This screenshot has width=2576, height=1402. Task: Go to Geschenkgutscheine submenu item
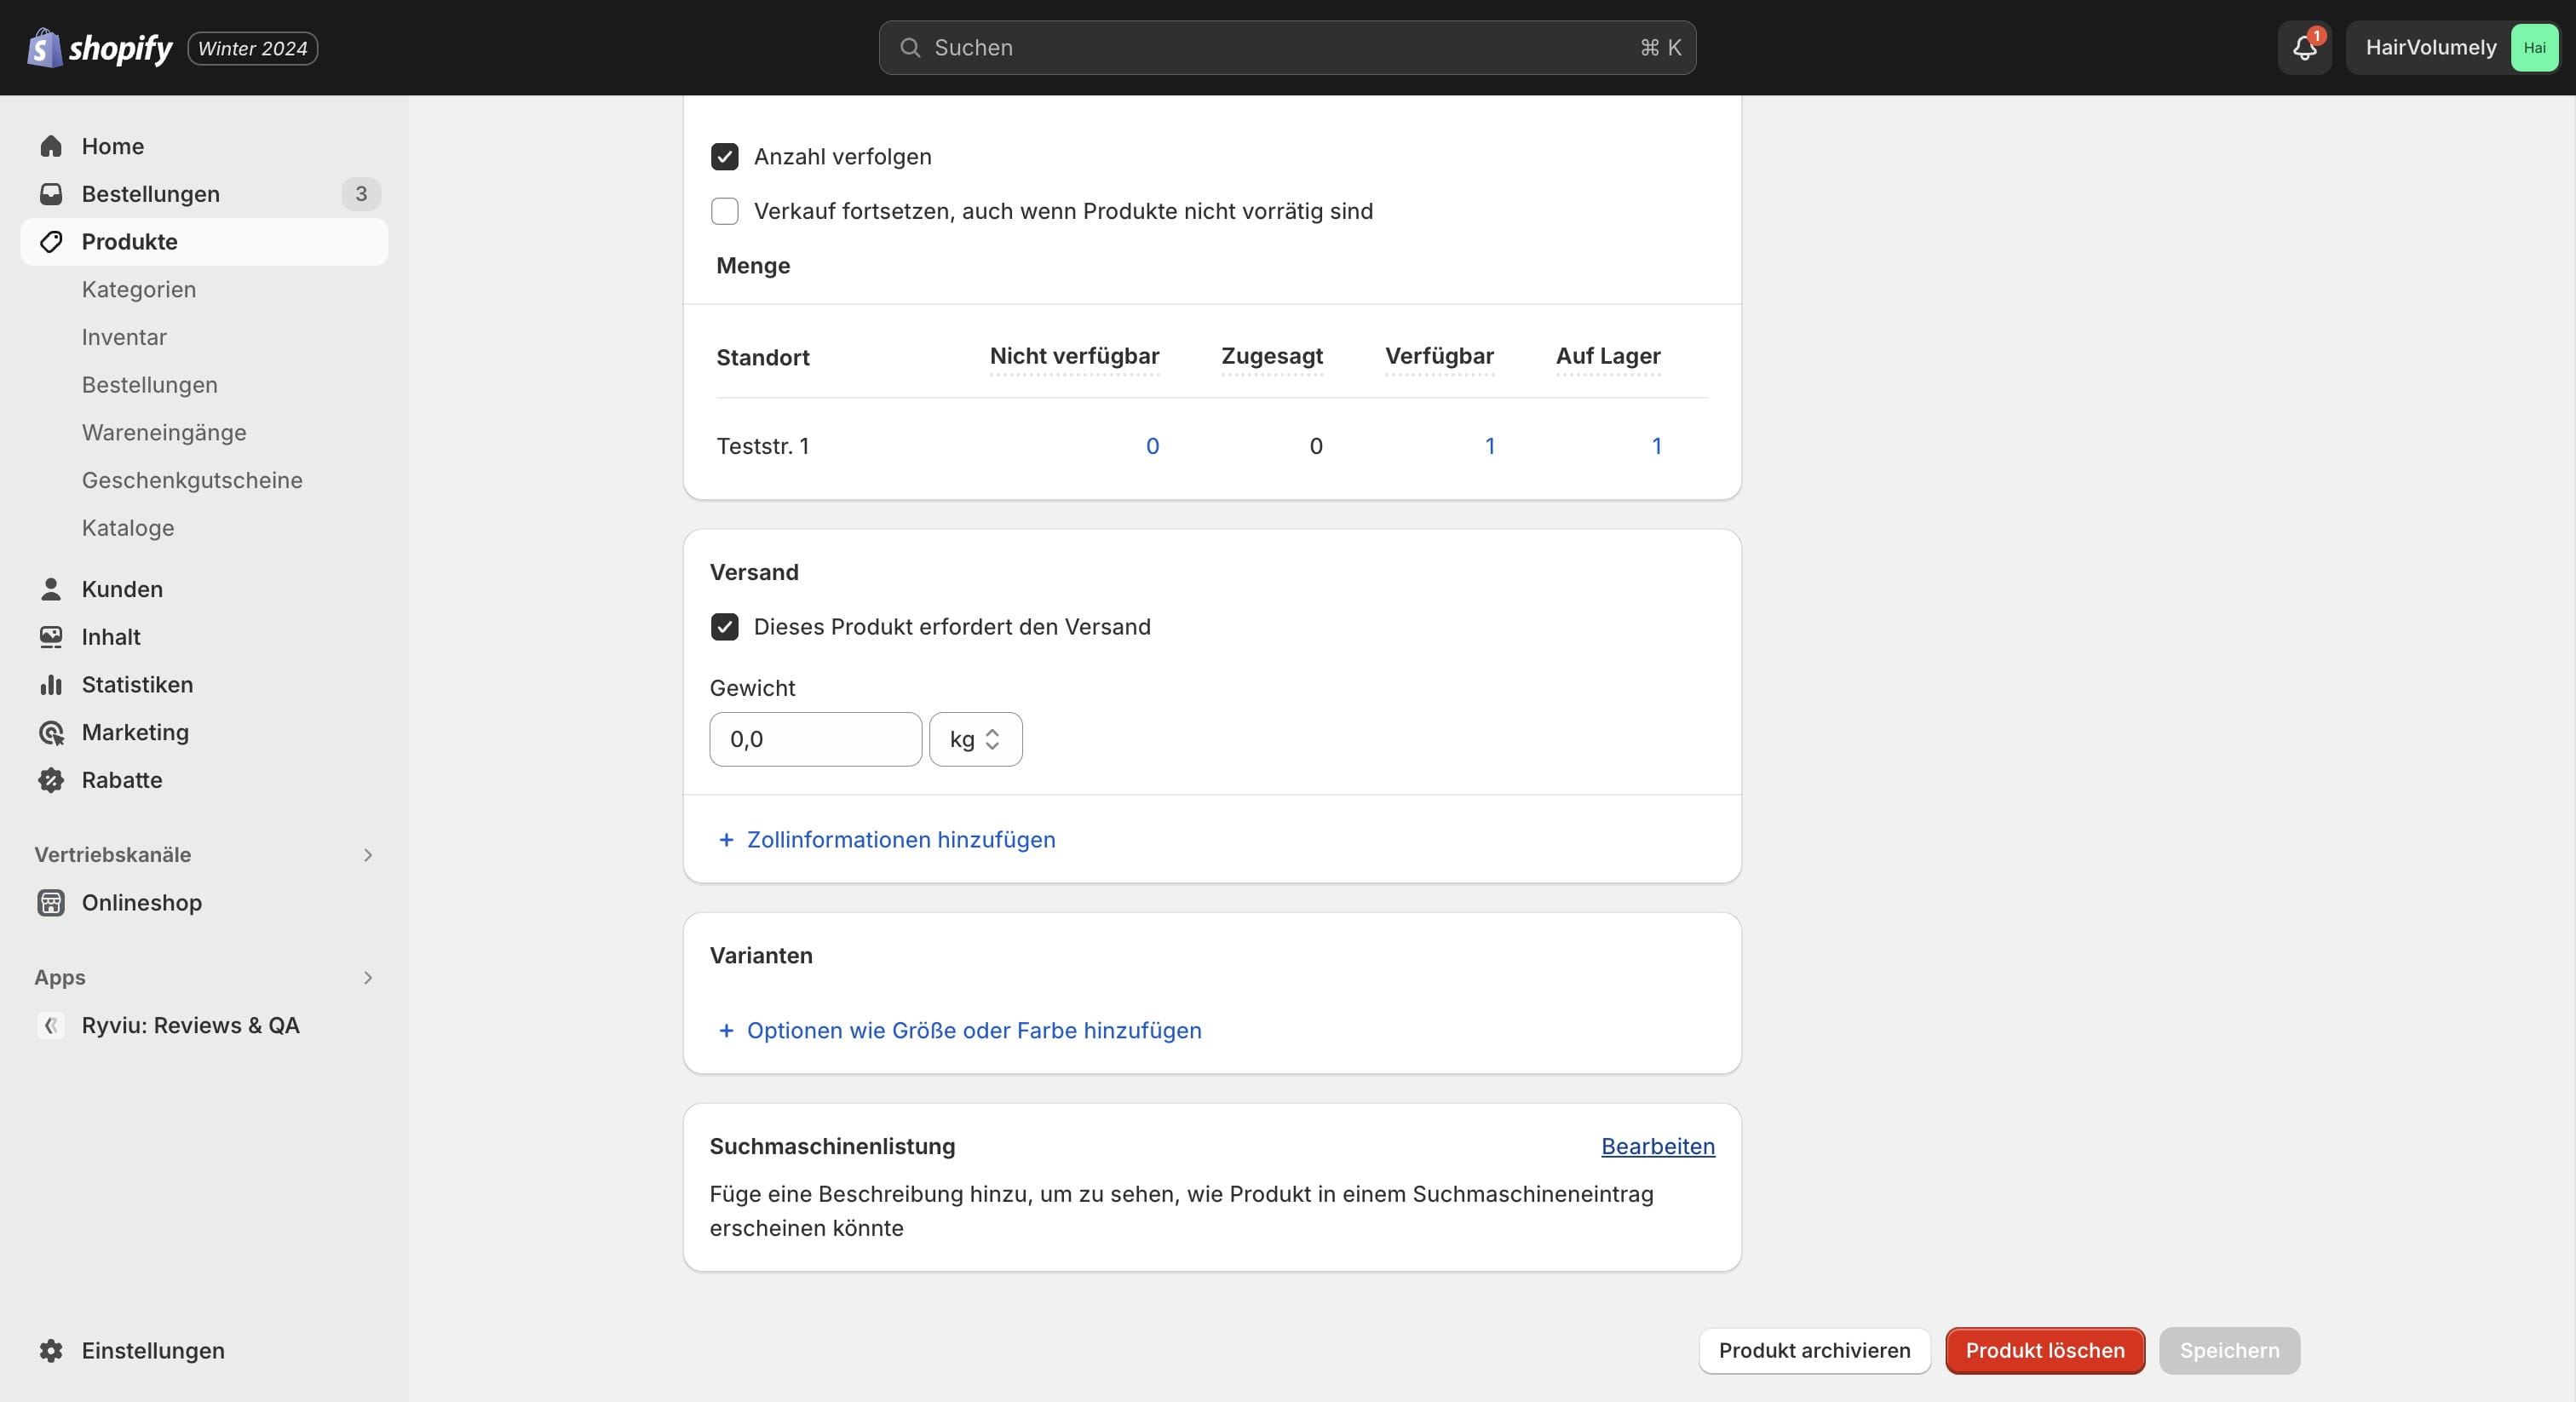click(x=192, y=480)
